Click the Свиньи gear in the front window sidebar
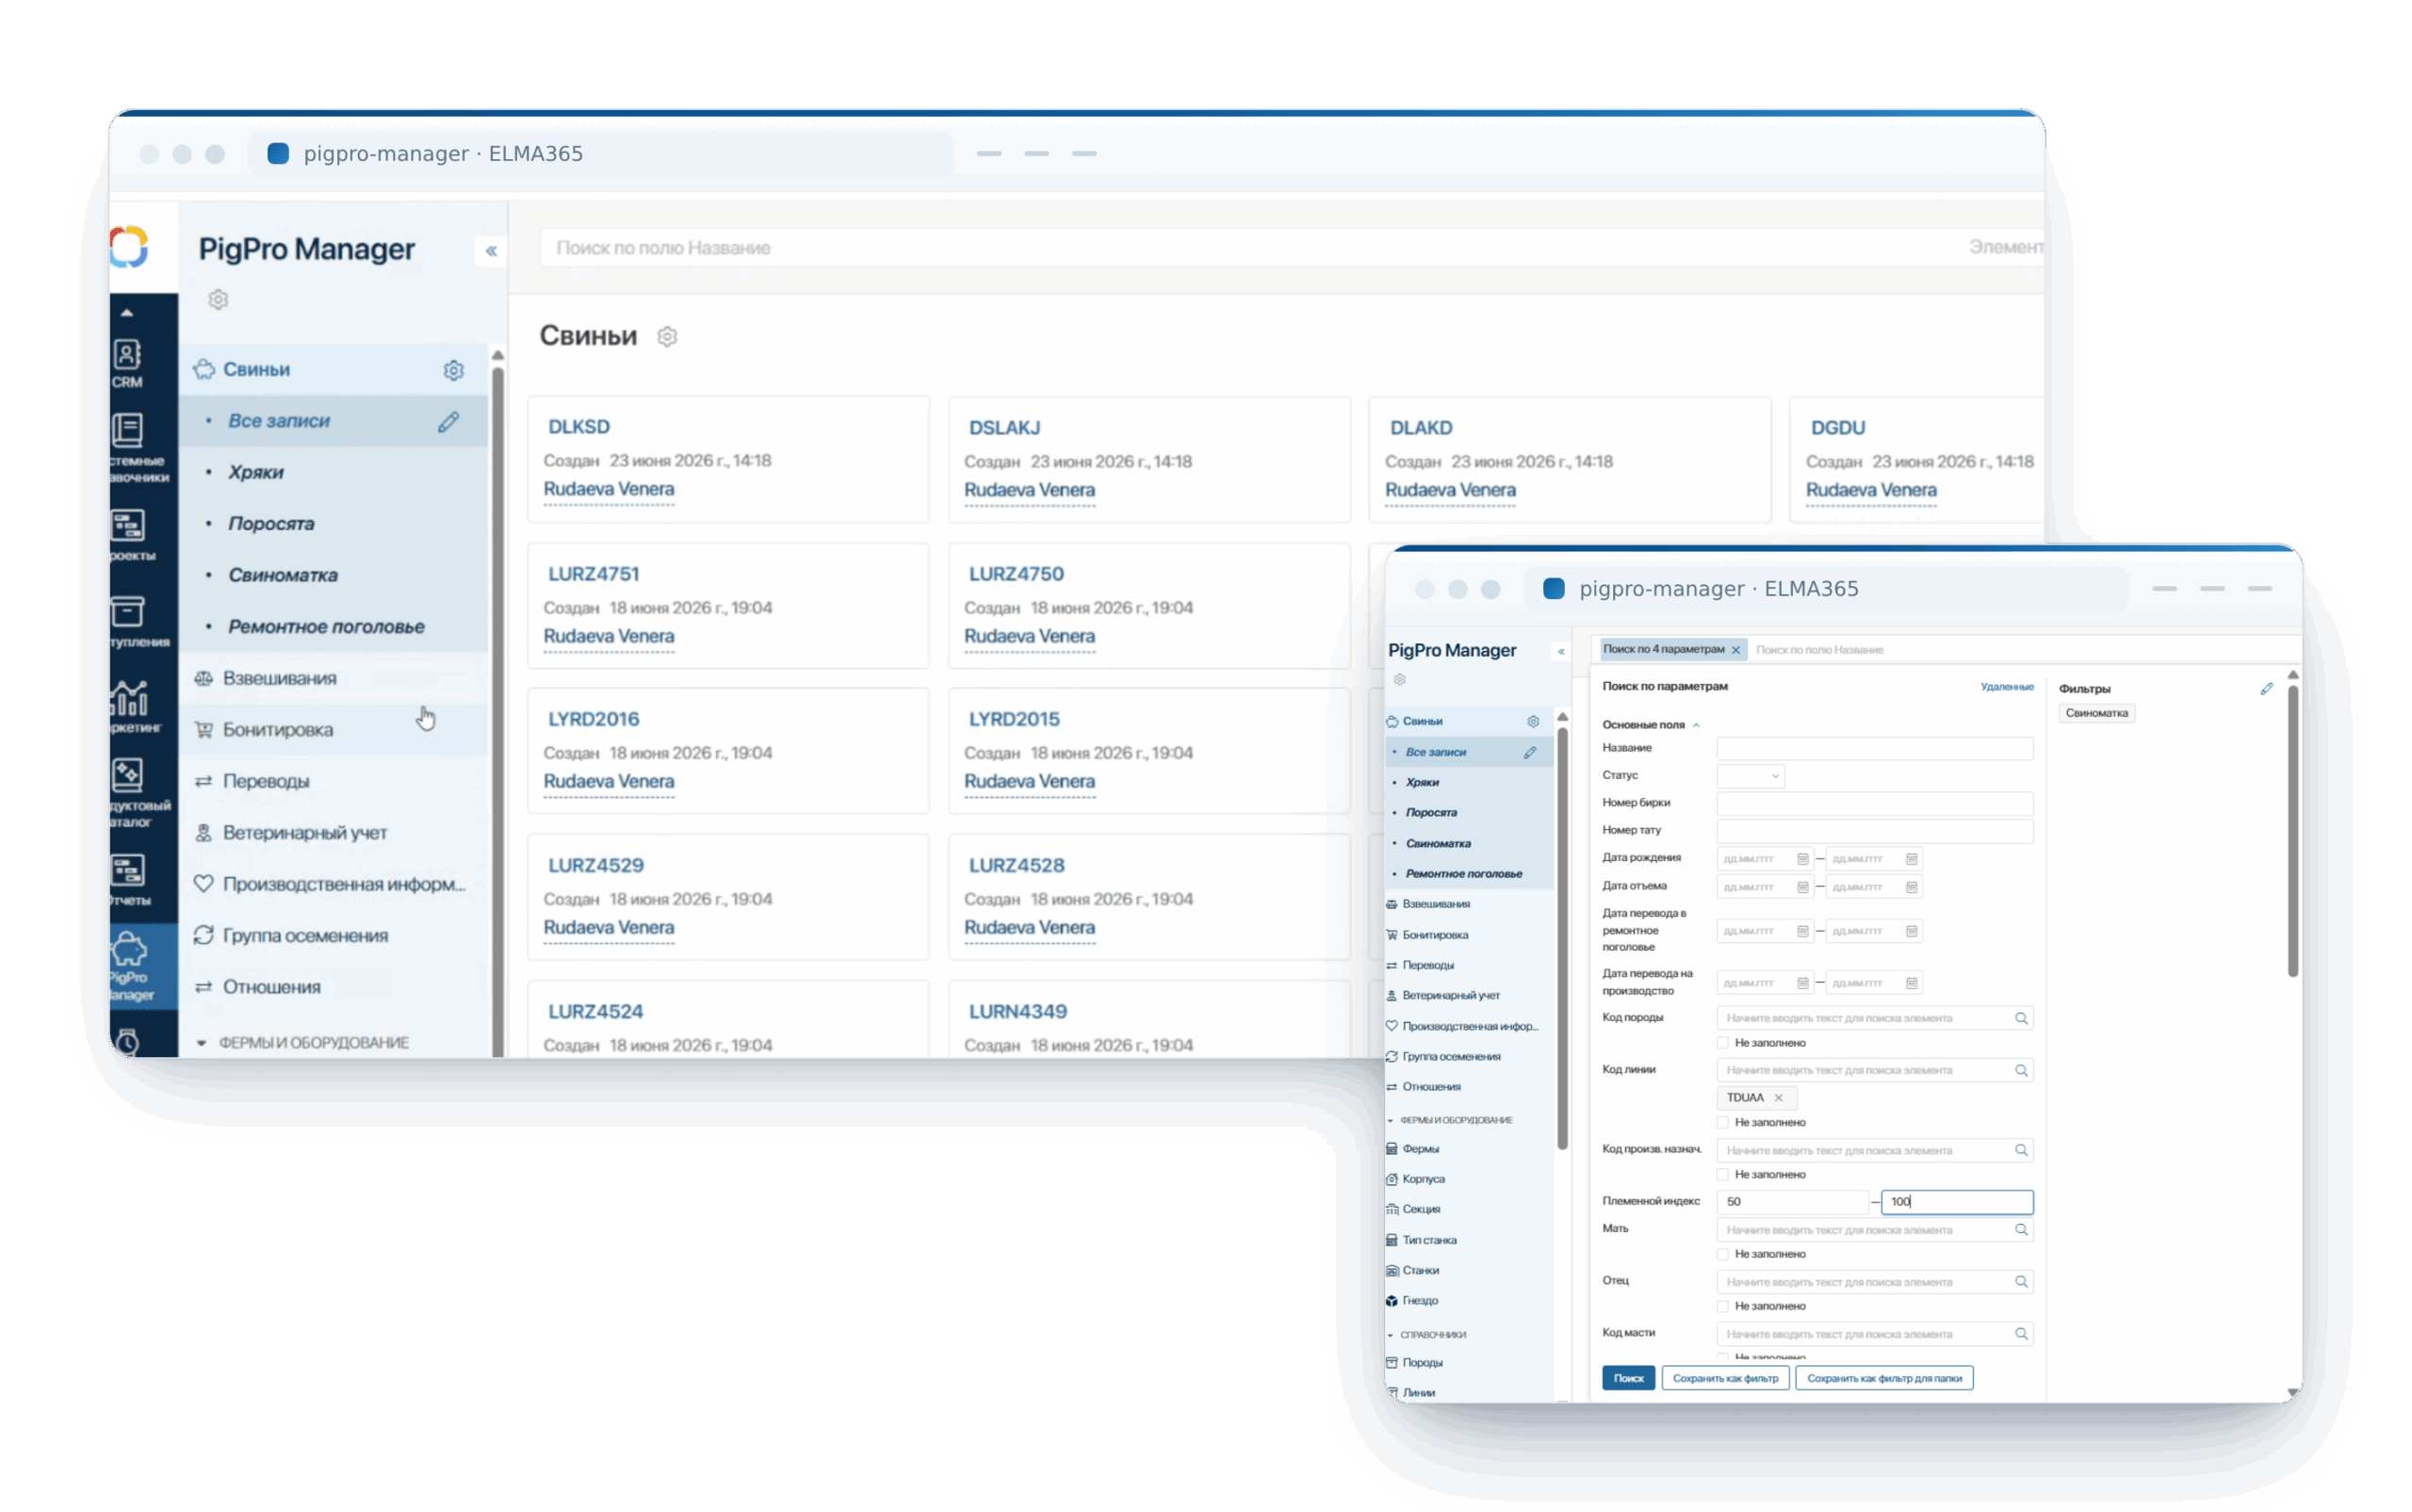The image size is (2412, 1512). tap(1533, 721)
